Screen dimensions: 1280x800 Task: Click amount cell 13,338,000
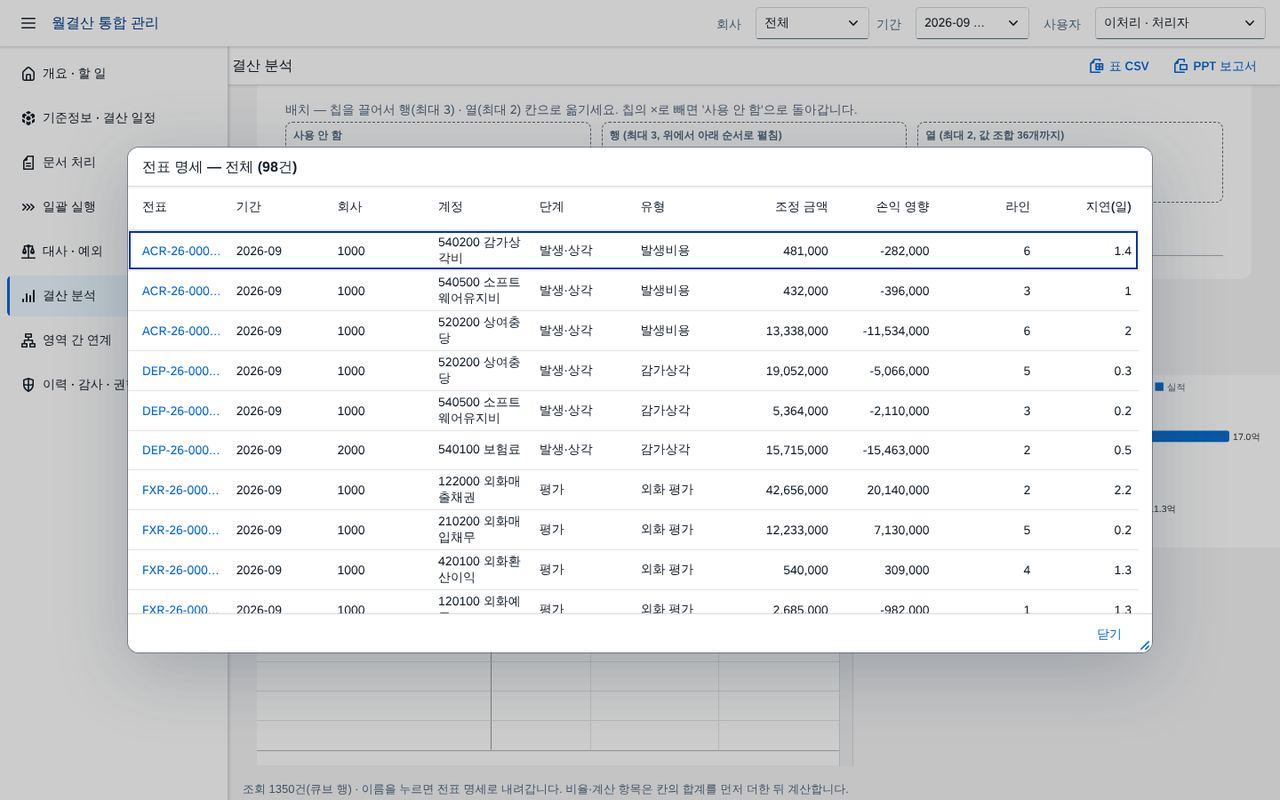click(797, 331)
